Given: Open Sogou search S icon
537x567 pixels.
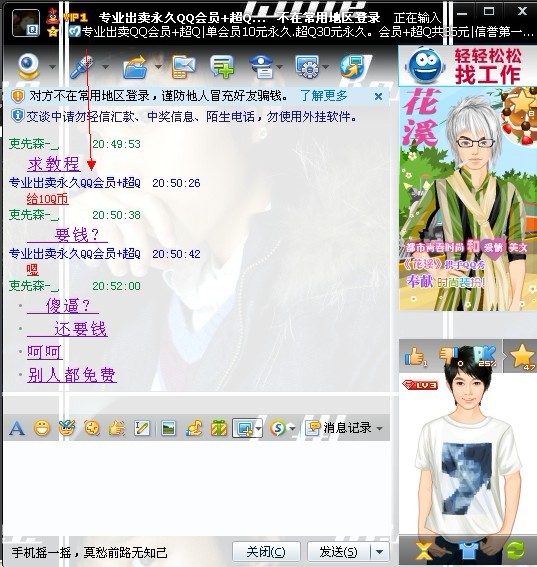Looking at the screenshot, I should [x=278, y=428].
